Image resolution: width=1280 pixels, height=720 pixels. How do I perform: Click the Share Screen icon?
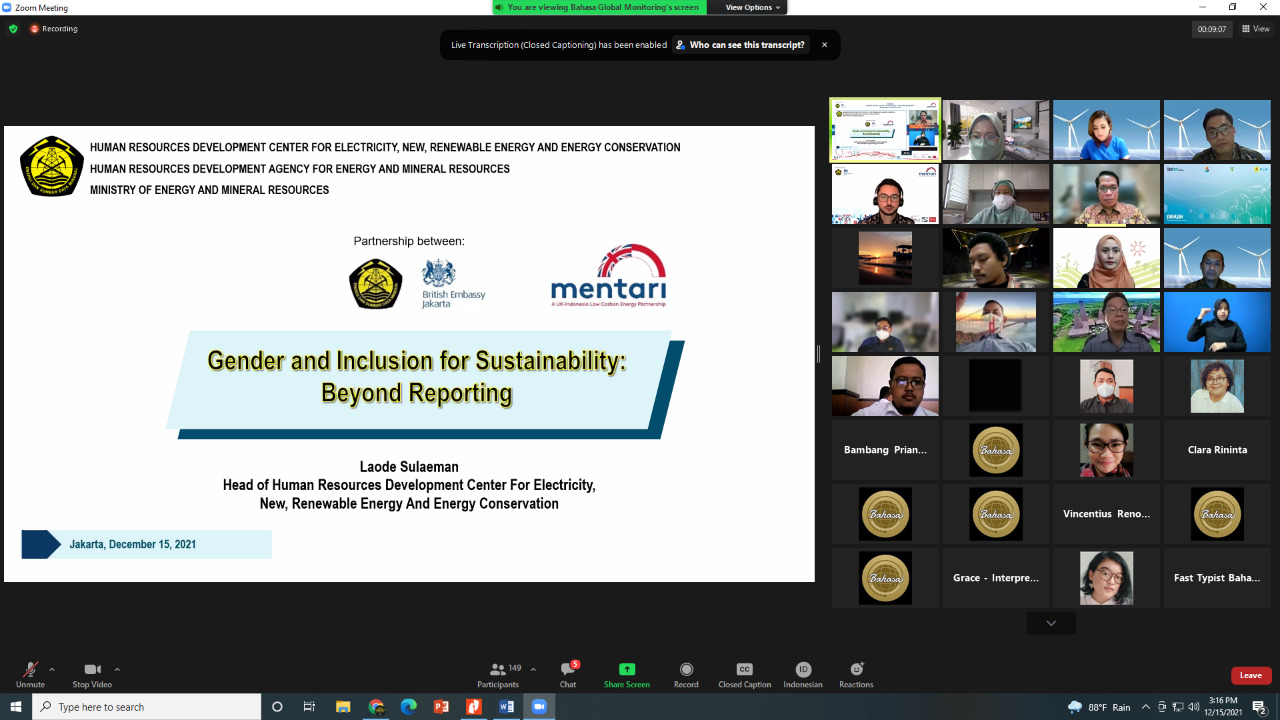(626, 670)
